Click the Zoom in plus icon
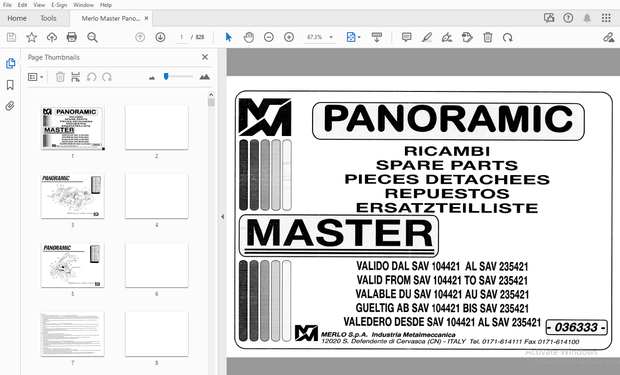 tap(289, 37)
